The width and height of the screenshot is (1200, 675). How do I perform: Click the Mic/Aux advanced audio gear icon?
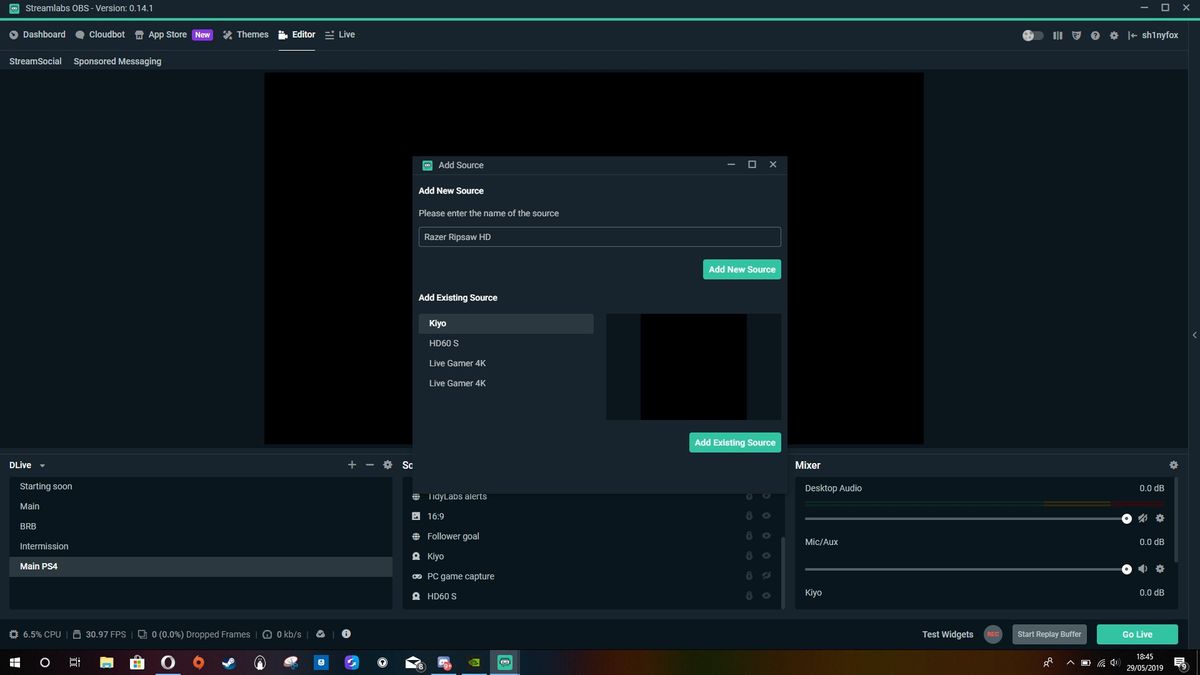1160,568
